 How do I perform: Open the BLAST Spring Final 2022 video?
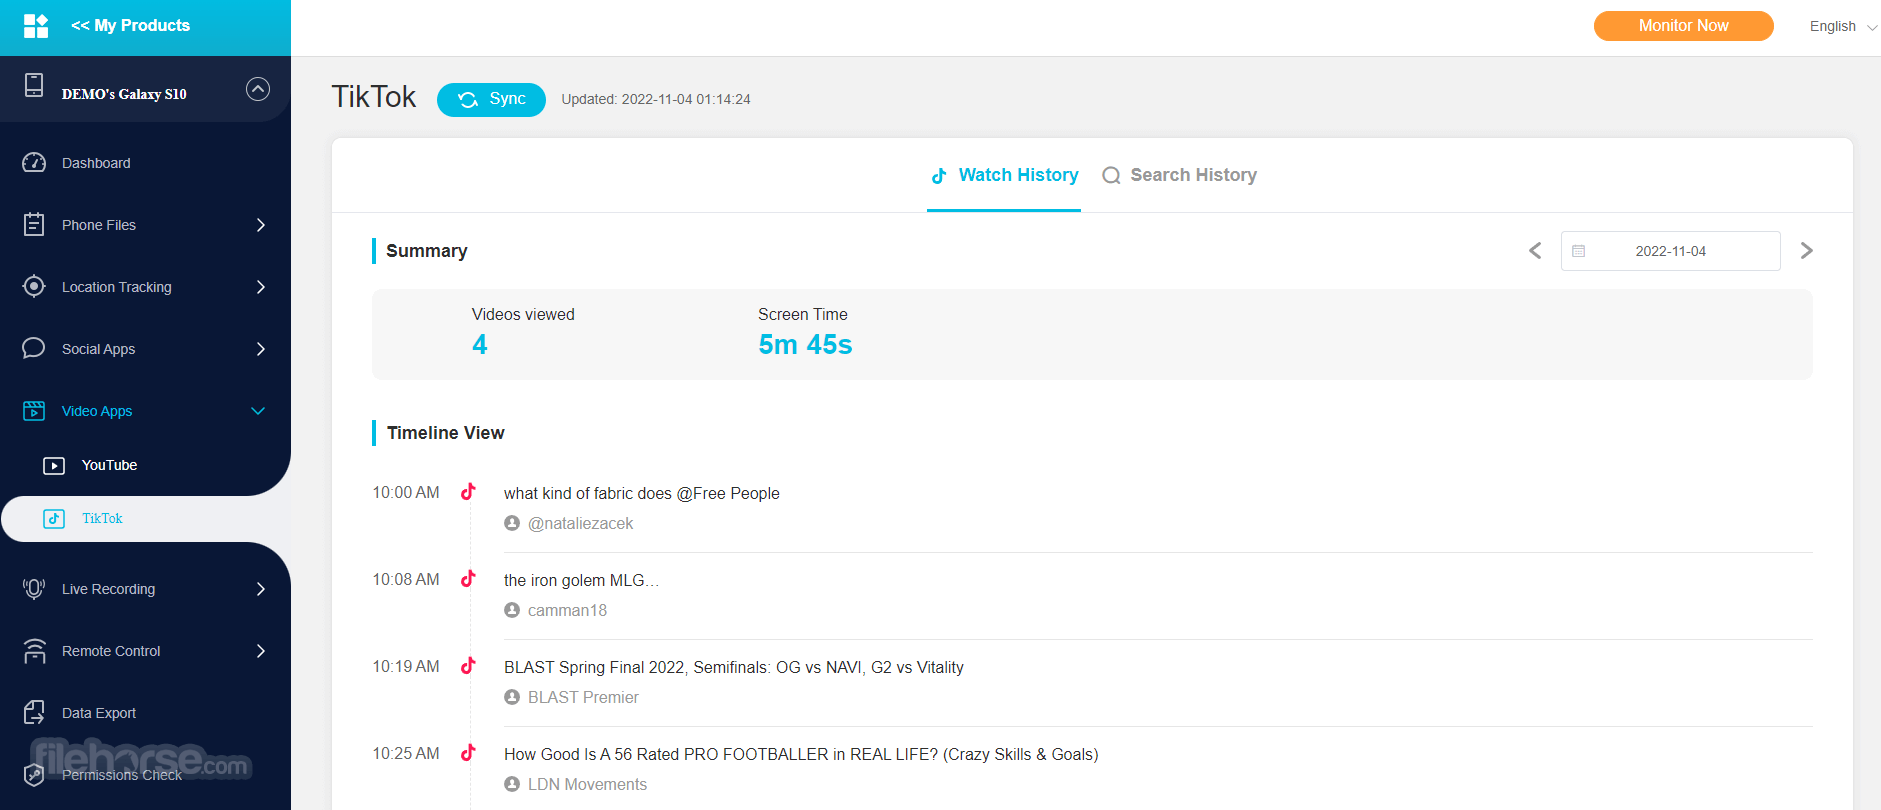[x=734, y=667]
